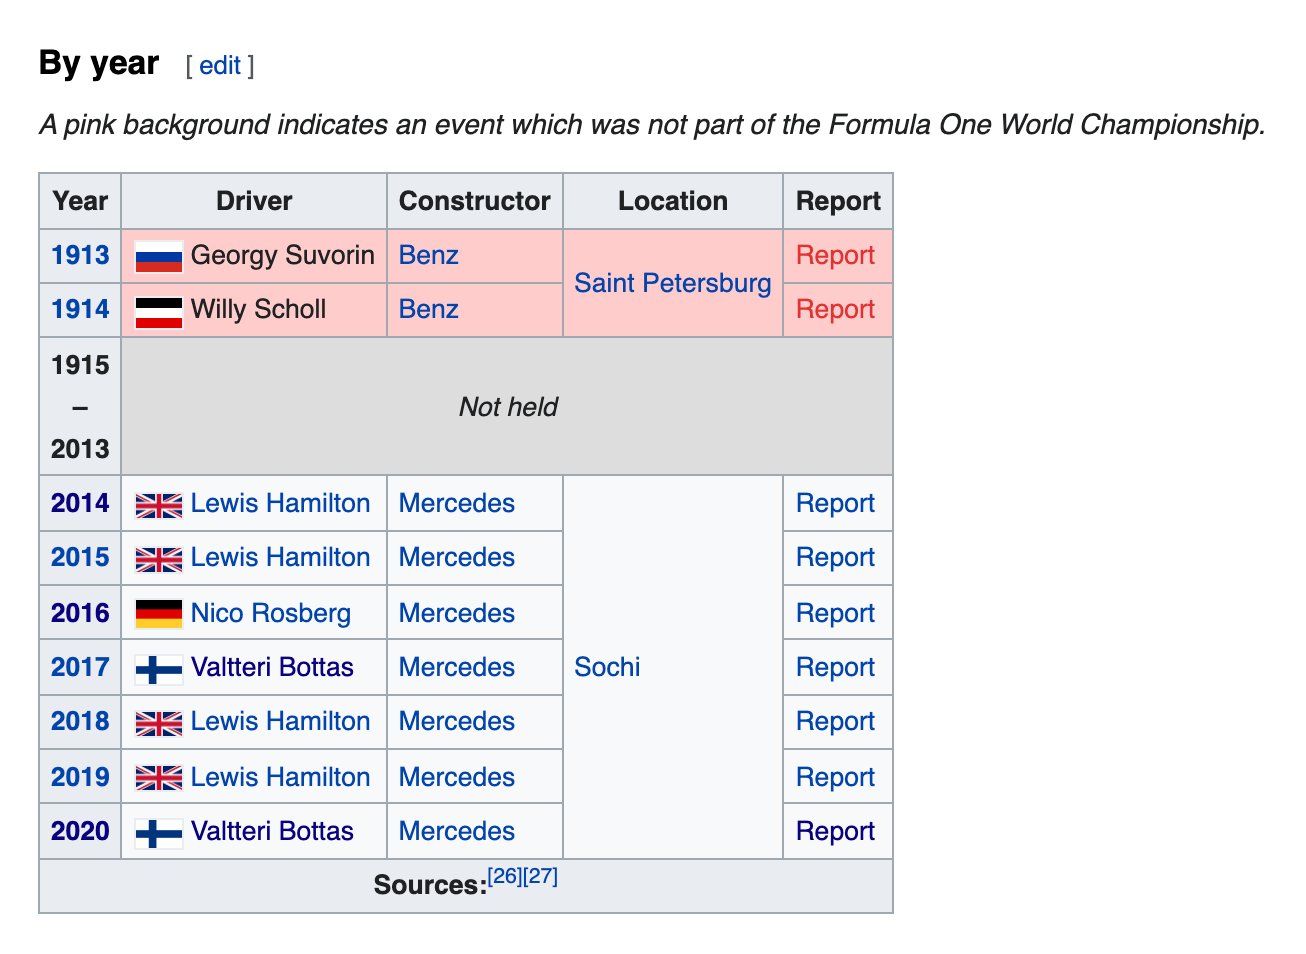Click the Driver column header
Image resolution: width=1306 pixels, height=954 pixels.
pyautogui.click(x=254, y=201)
